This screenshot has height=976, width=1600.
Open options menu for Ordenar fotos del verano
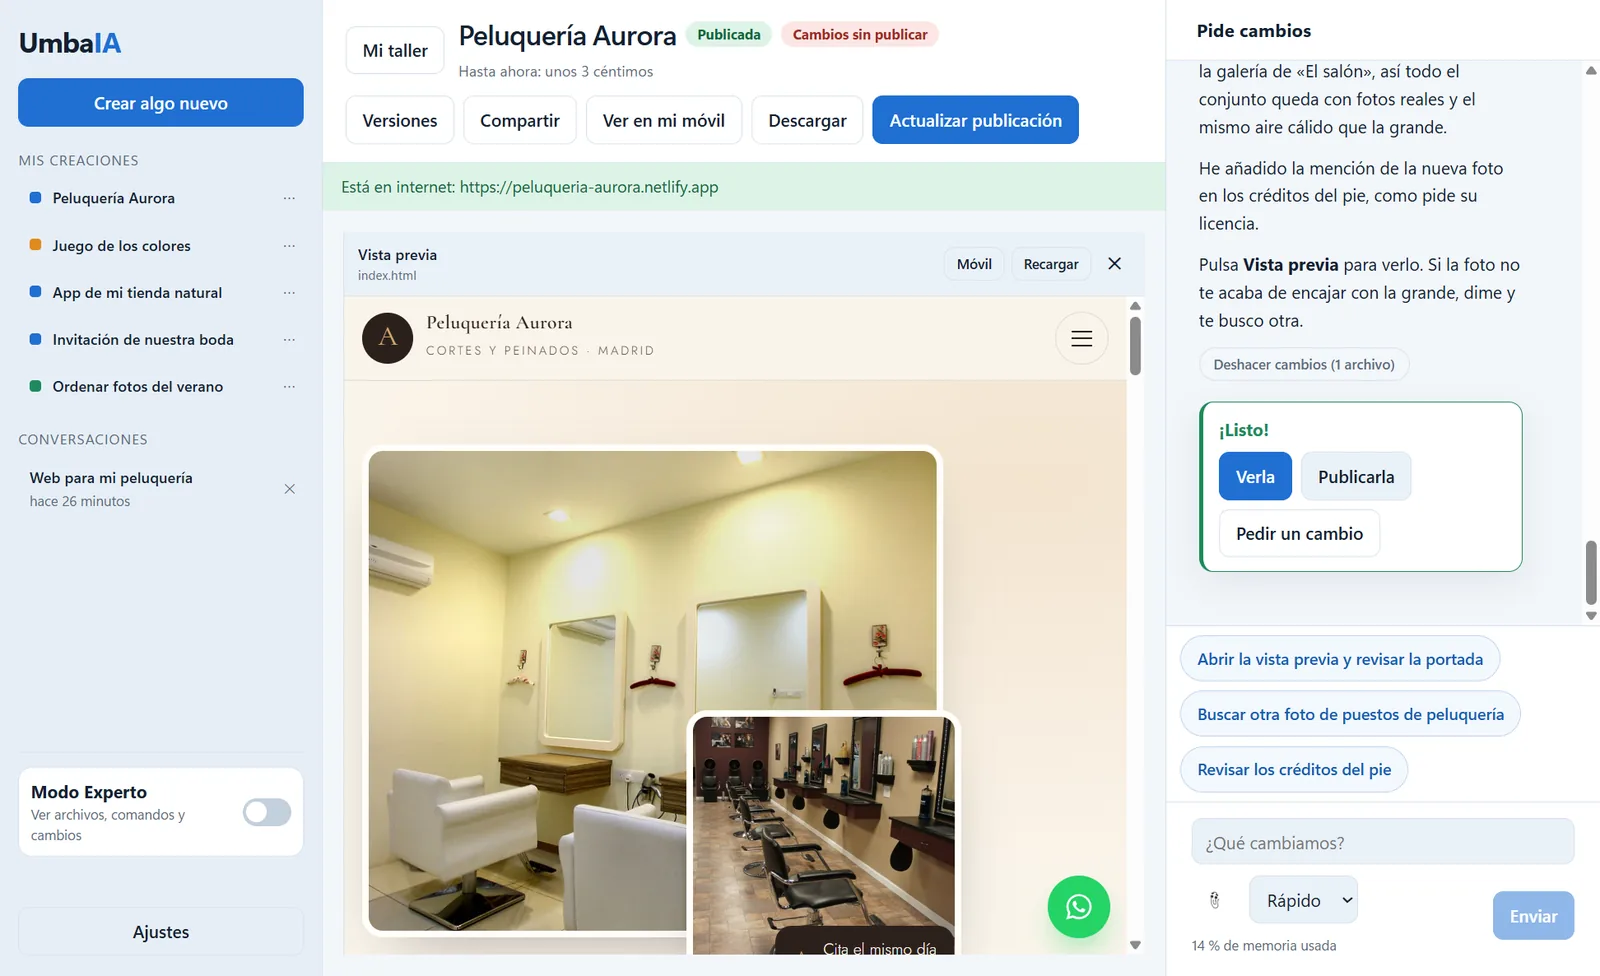tap(289, 386)
